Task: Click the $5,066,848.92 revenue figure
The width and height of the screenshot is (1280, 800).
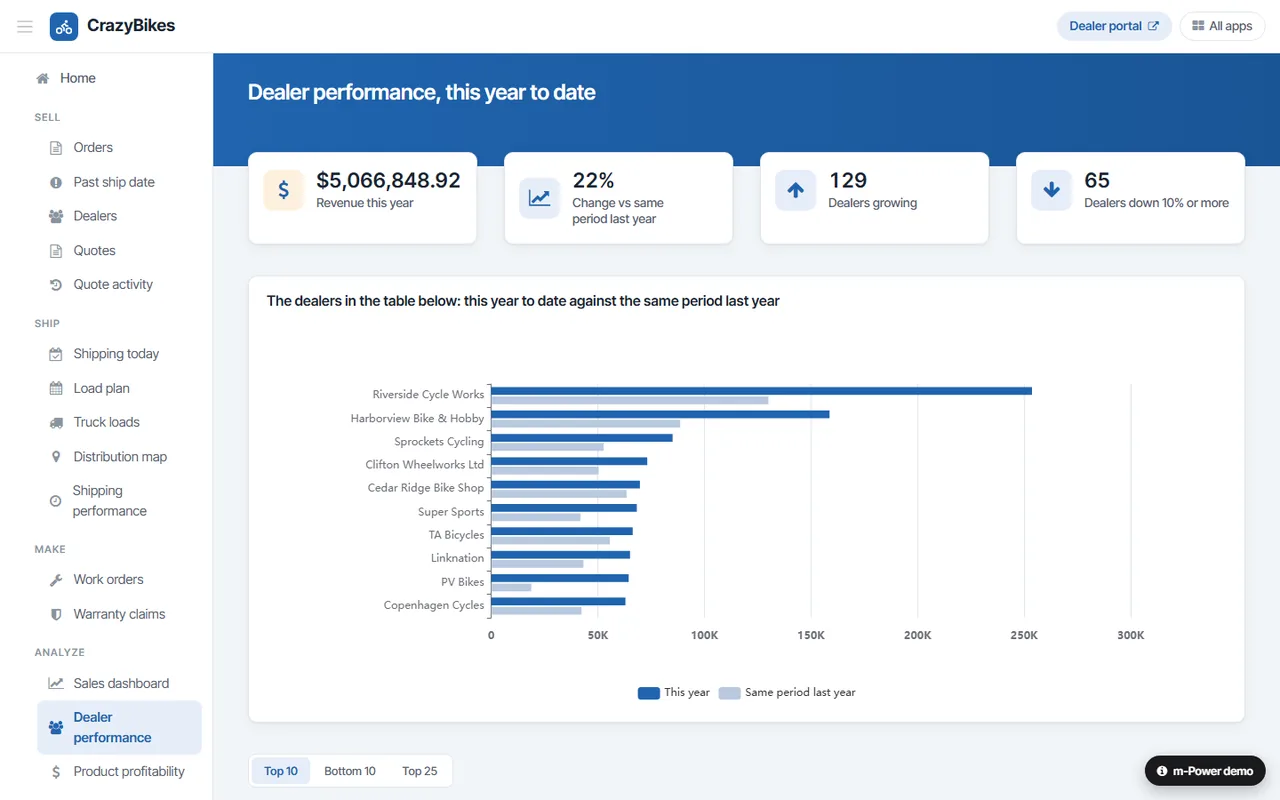Action: point(388,181)
